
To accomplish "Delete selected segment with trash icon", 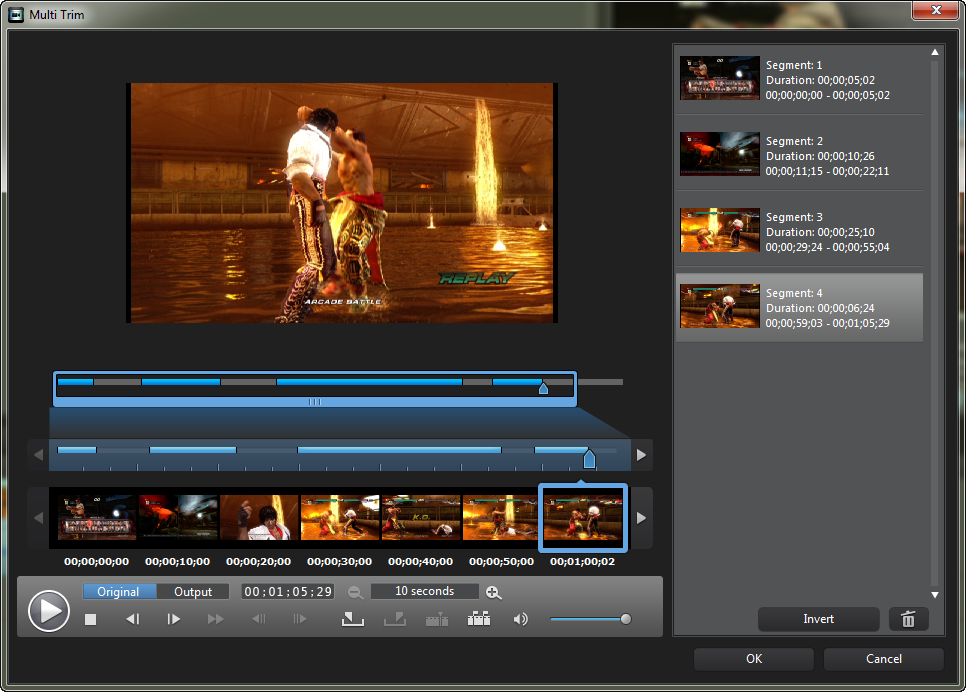I will click(908, 619).
